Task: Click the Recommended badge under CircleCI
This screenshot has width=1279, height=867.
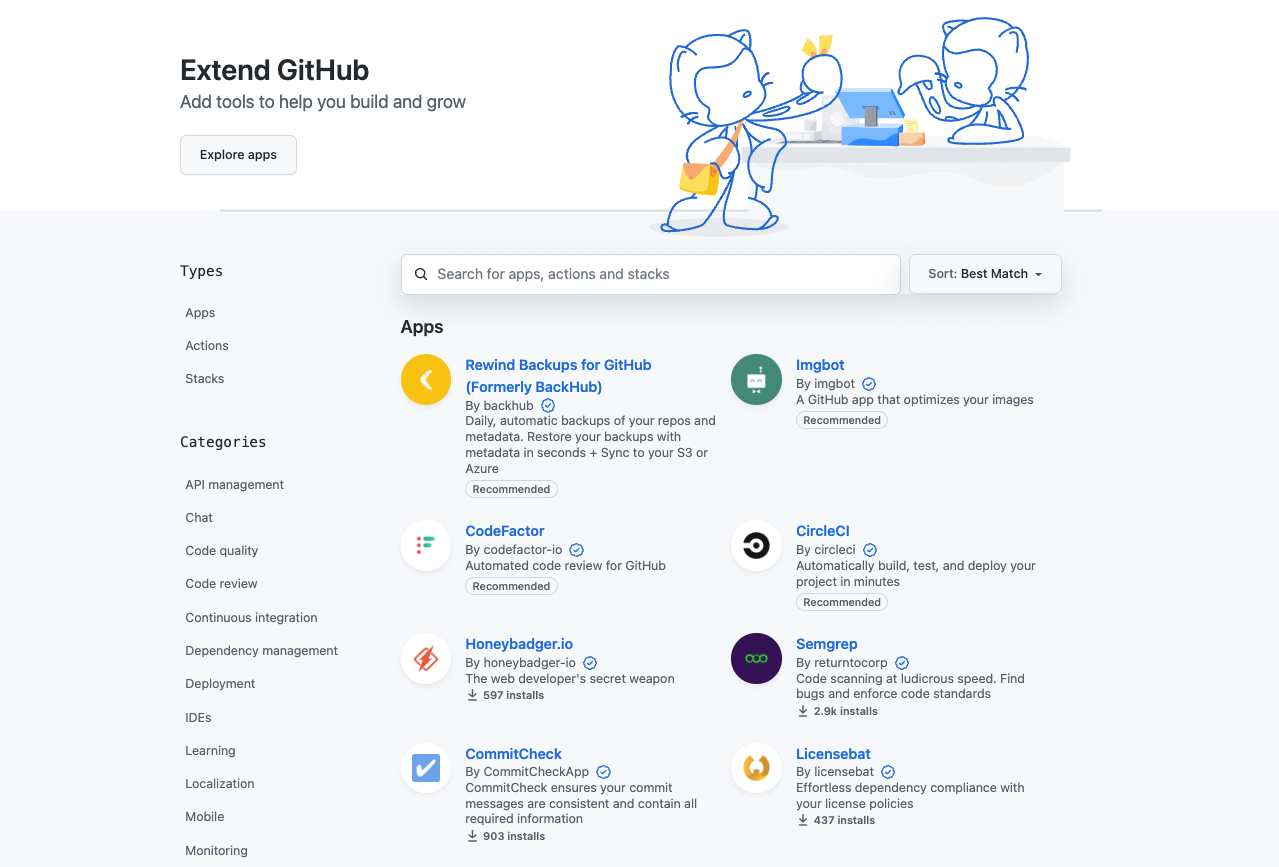Action: (x=841, y=601)
